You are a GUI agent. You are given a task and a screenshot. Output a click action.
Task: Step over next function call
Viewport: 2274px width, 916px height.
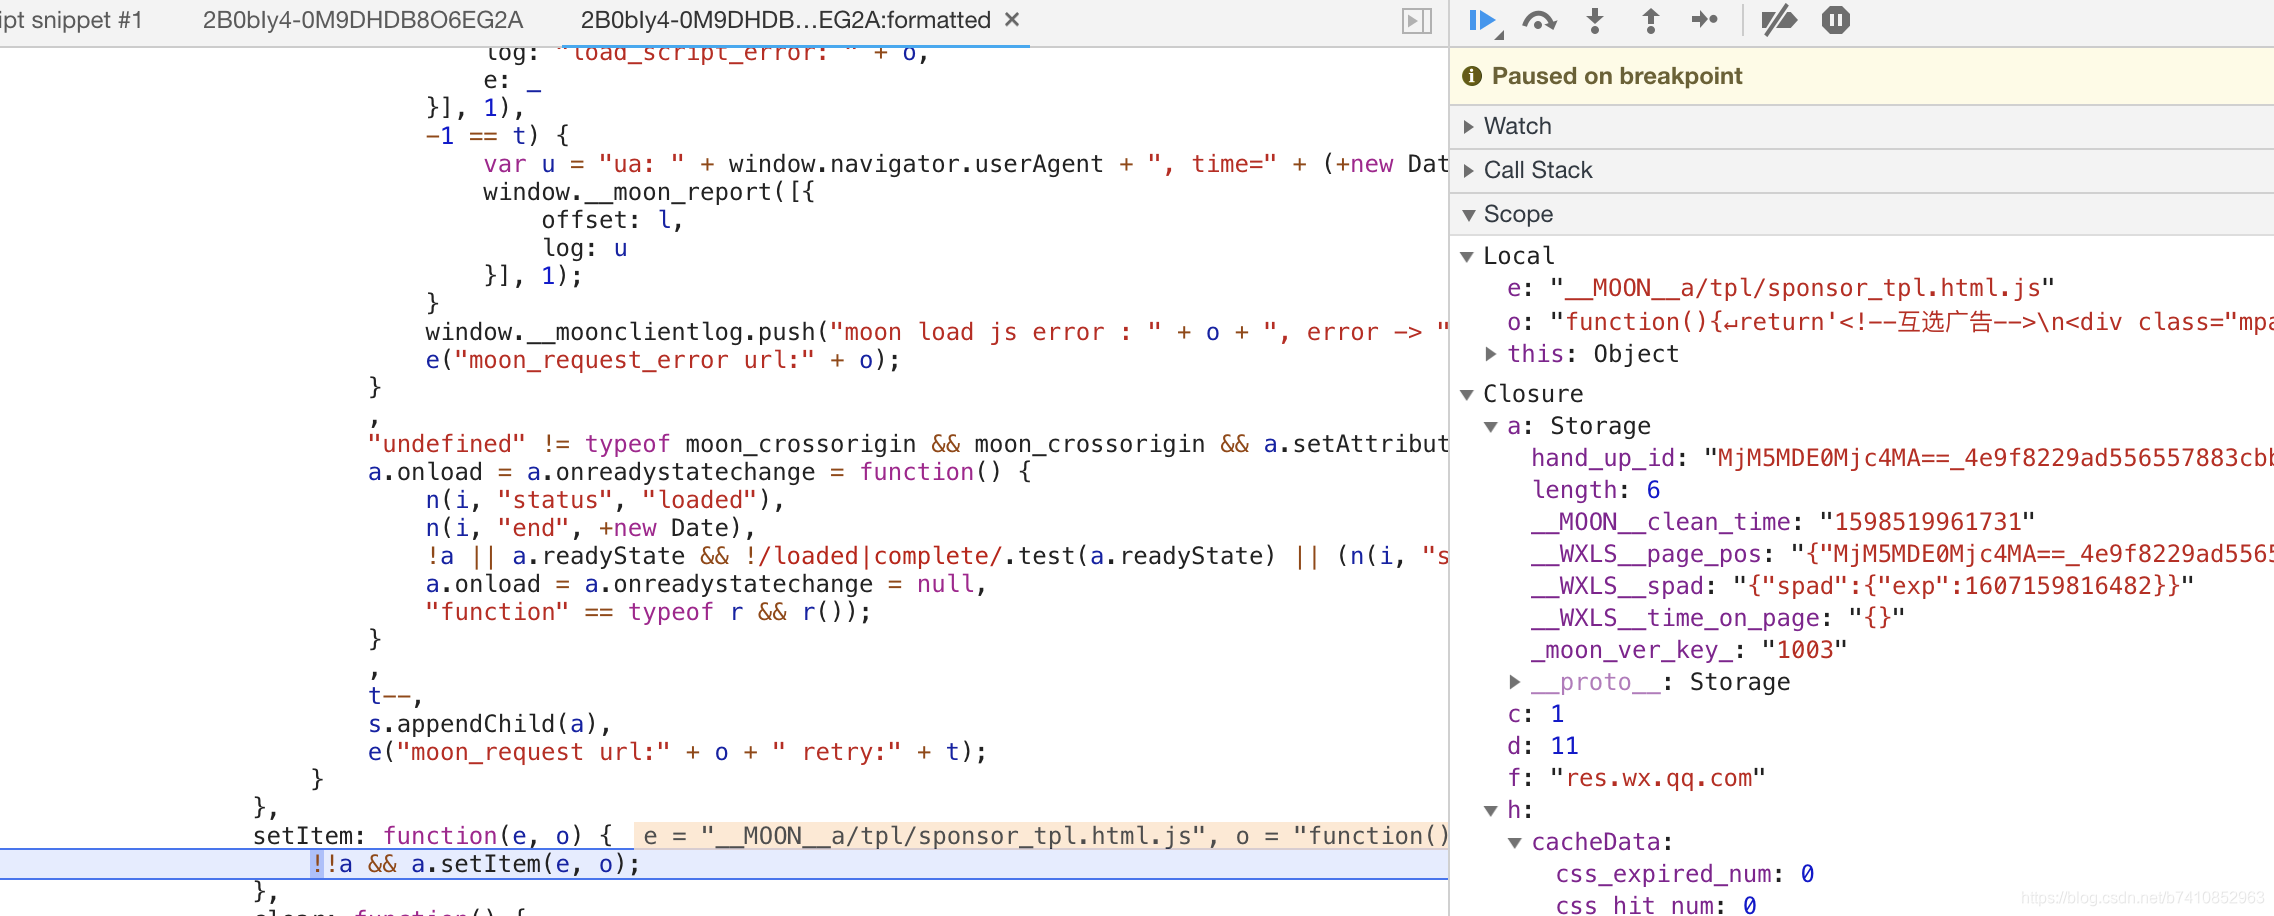[1539, 20]
